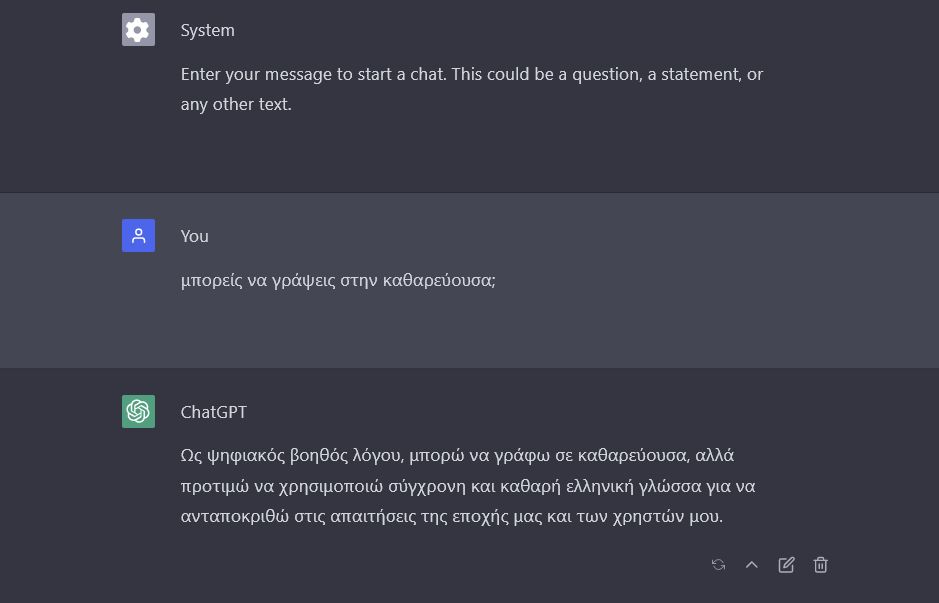Image resolution: width=939 pixels, height=603 pixels.
Task: Click the edit message pencil icon
Action: coord(786,565)
